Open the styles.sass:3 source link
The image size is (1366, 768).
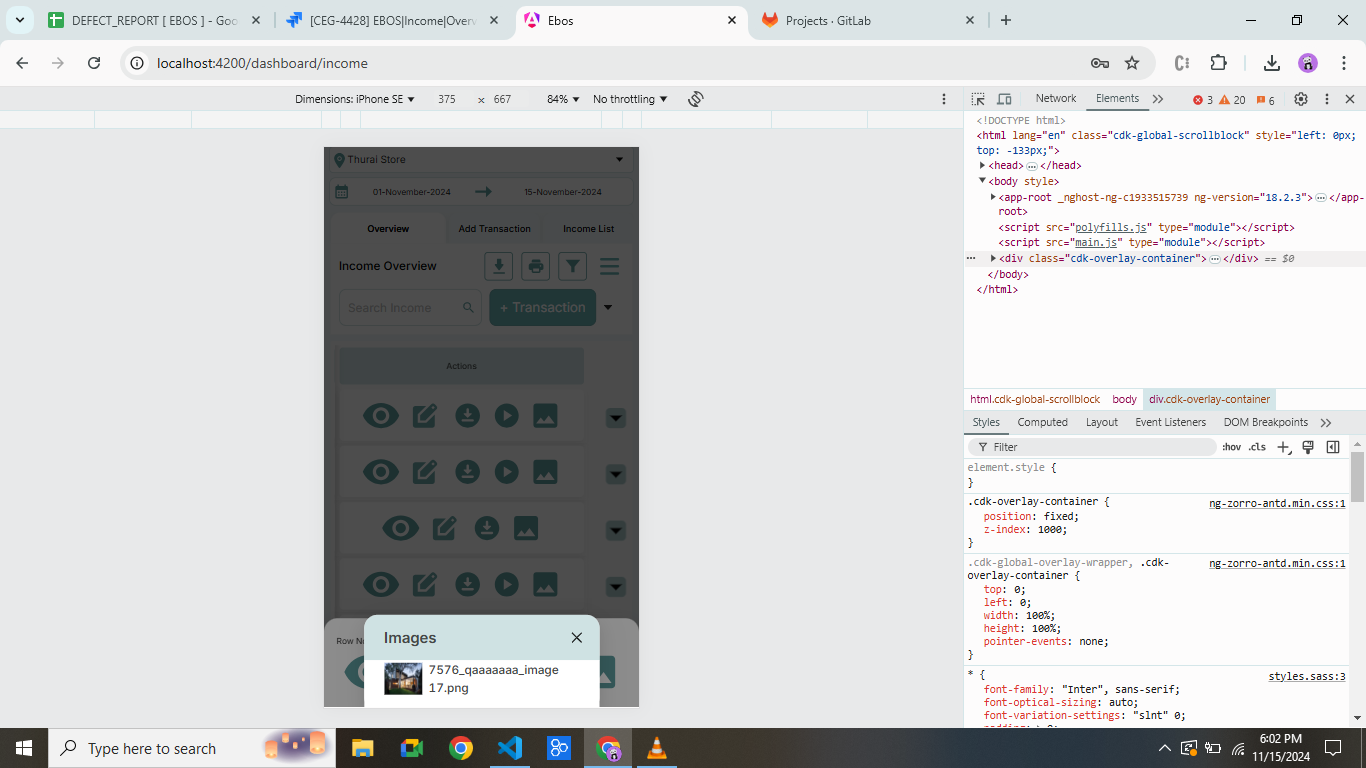pos(1307,677)
